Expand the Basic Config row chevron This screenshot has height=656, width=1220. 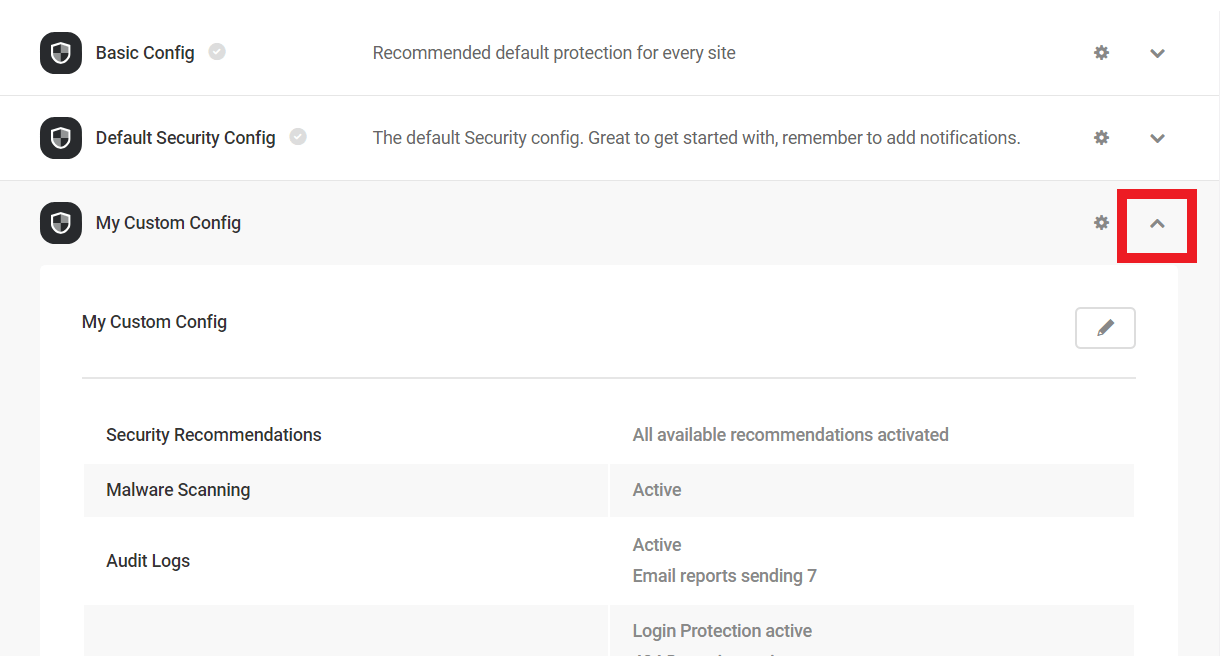tap(1157, 53)
